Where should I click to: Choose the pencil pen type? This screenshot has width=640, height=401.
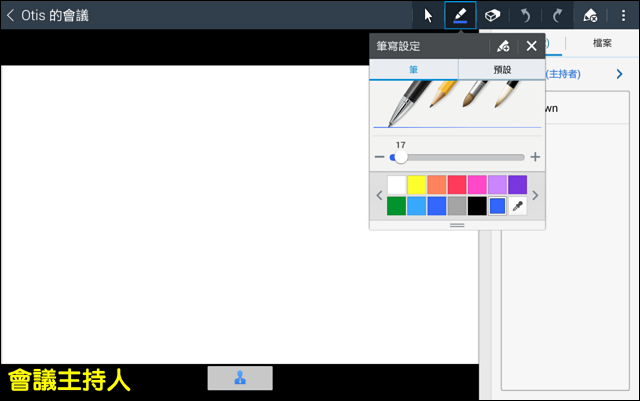(x=443, y=94)
